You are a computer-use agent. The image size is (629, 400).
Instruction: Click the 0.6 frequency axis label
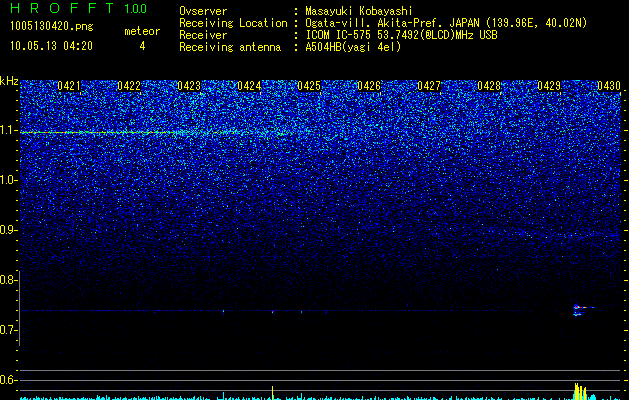point(8,380)
